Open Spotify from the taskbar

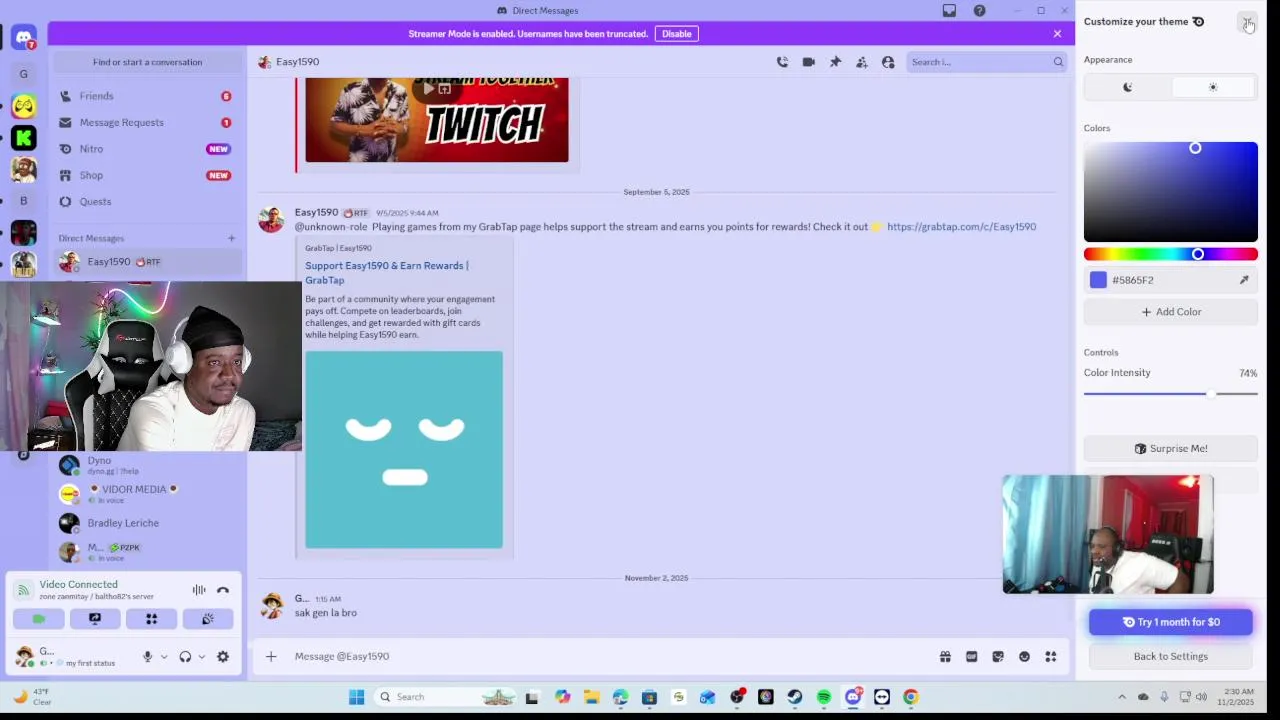(x=824, y=697)
